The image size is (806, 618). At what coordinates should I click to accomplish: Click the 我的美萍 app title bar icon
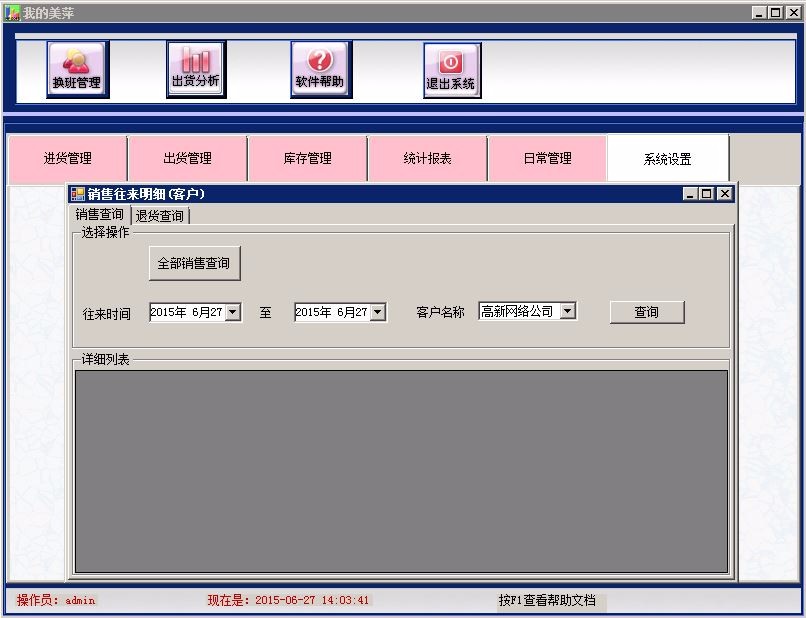[x=12, y=12]
